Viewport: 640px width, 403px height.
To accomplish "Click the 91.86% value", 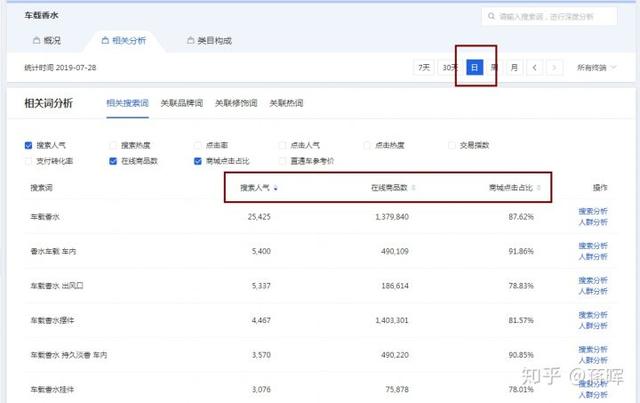I will point(521,252).
